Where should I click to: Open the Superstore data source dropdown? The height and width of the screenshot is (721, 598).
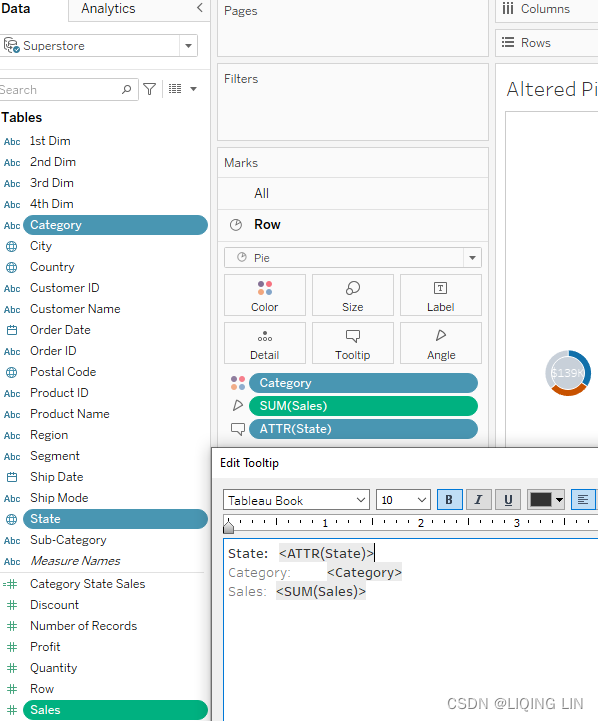[x=188, y=46]
